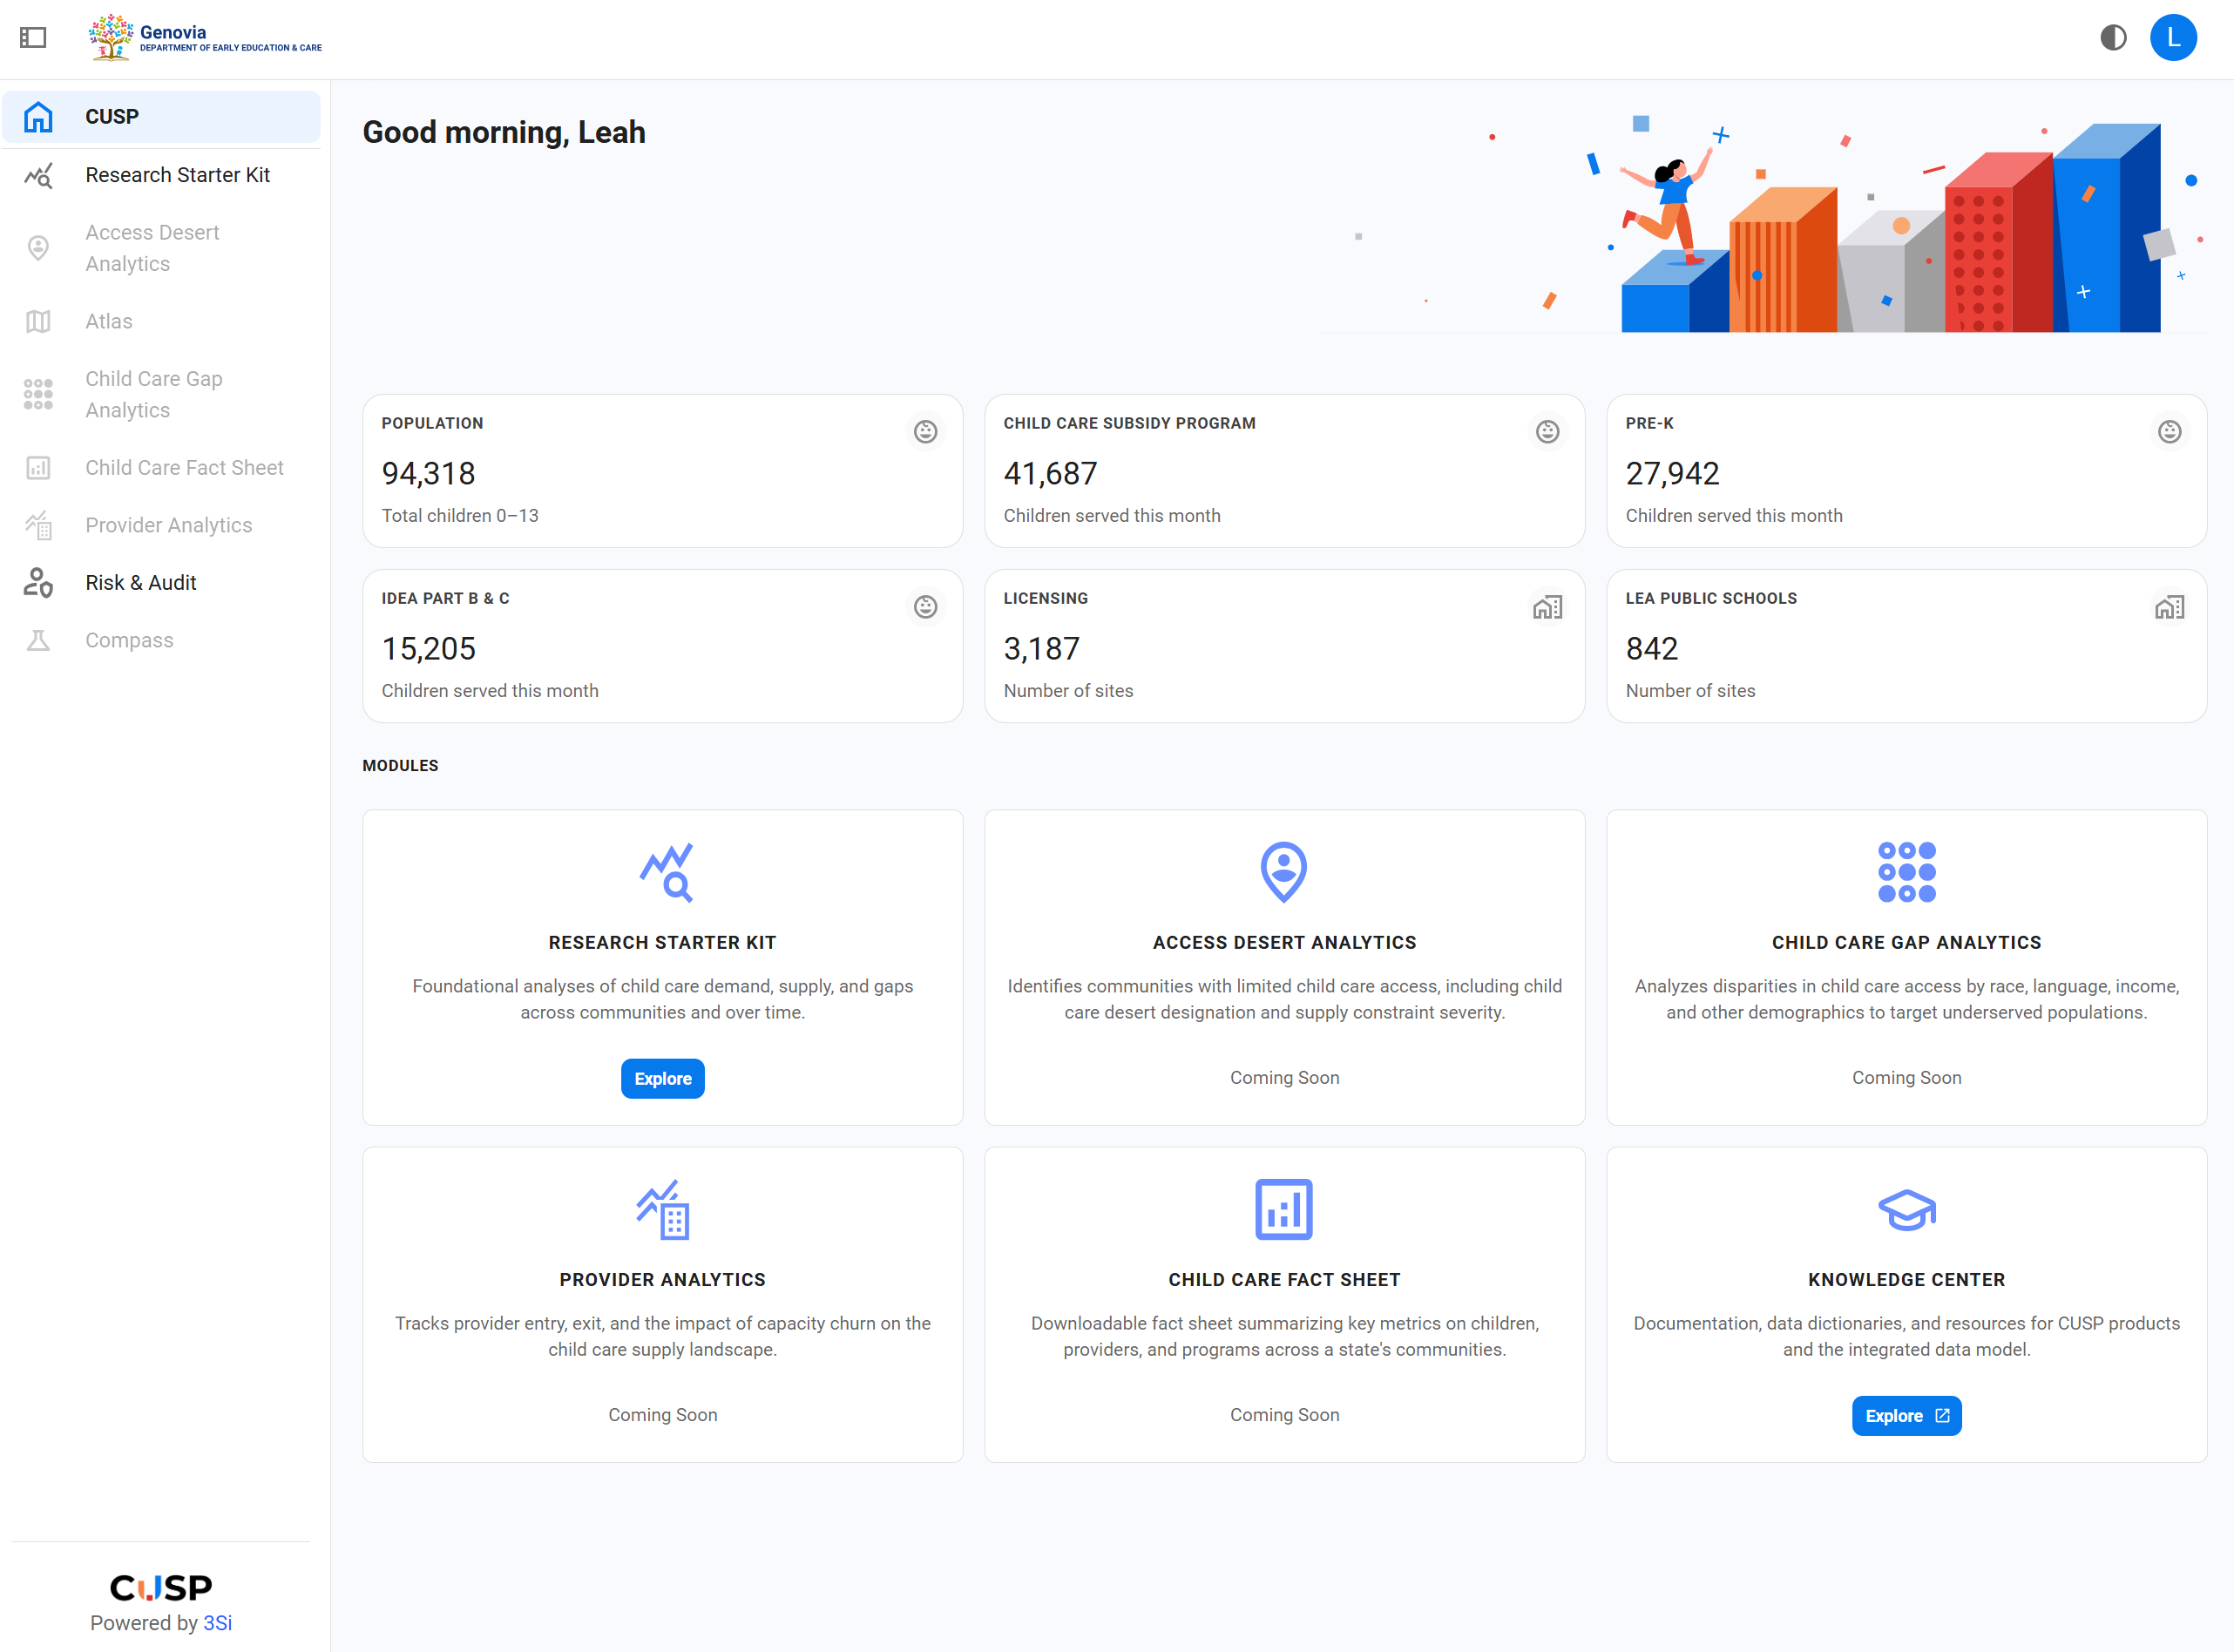This screenshot has width=2234, height=1652.
Task: Click Coming Soon under Child Care Fact Sheet
Action: [x=1284, y=1415]
